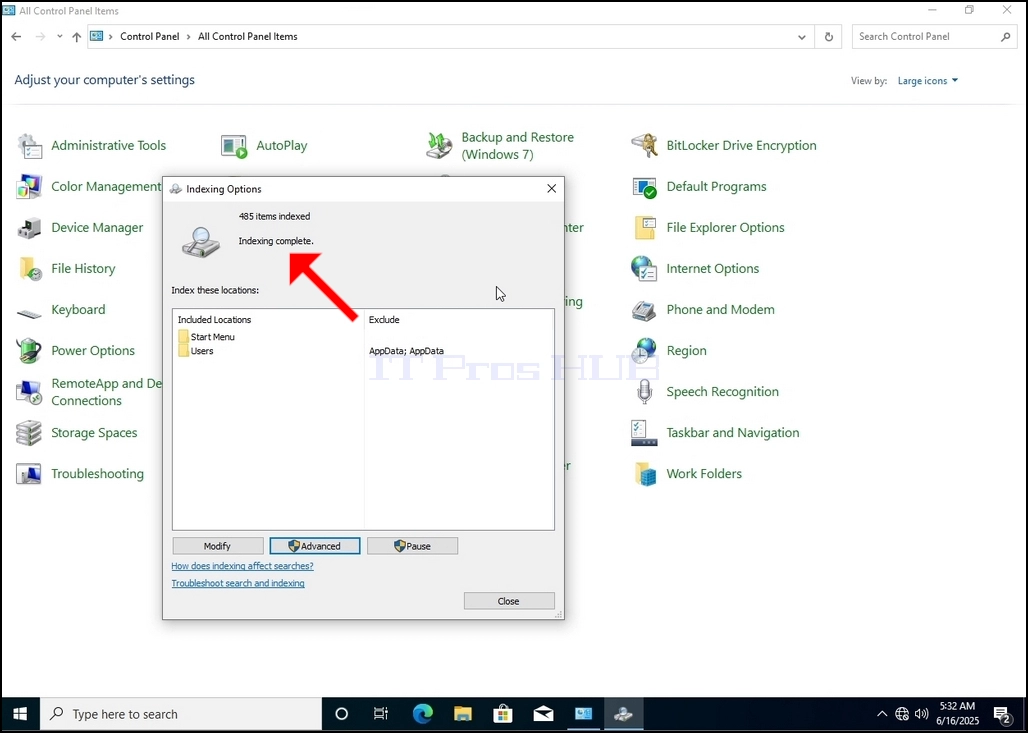
Task: Click the Modify button
Action: pyautogui.click(x=218, y=546)
